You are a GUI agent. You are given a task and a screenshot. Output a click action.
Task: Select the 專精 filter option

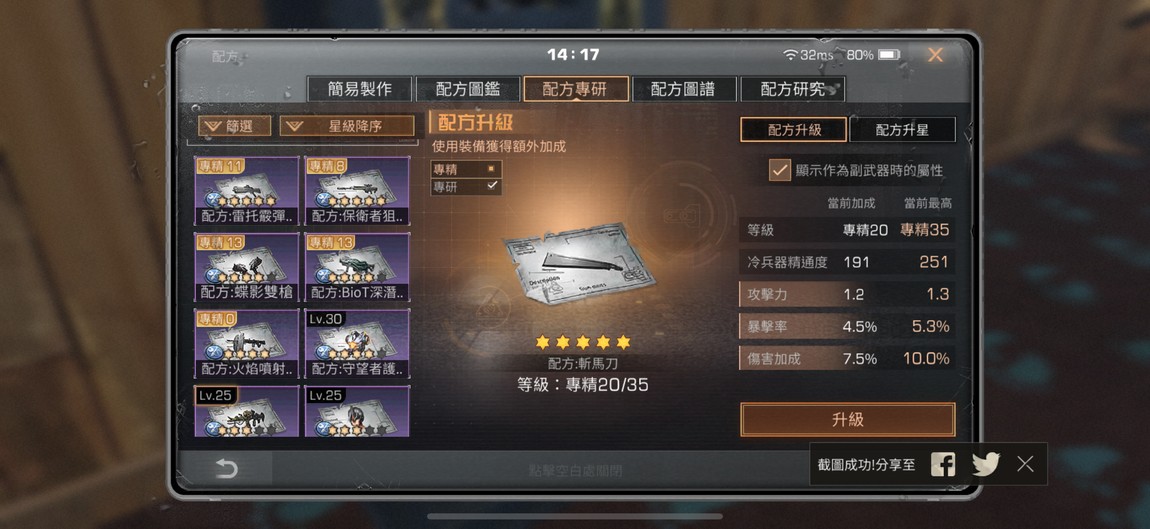466,169
